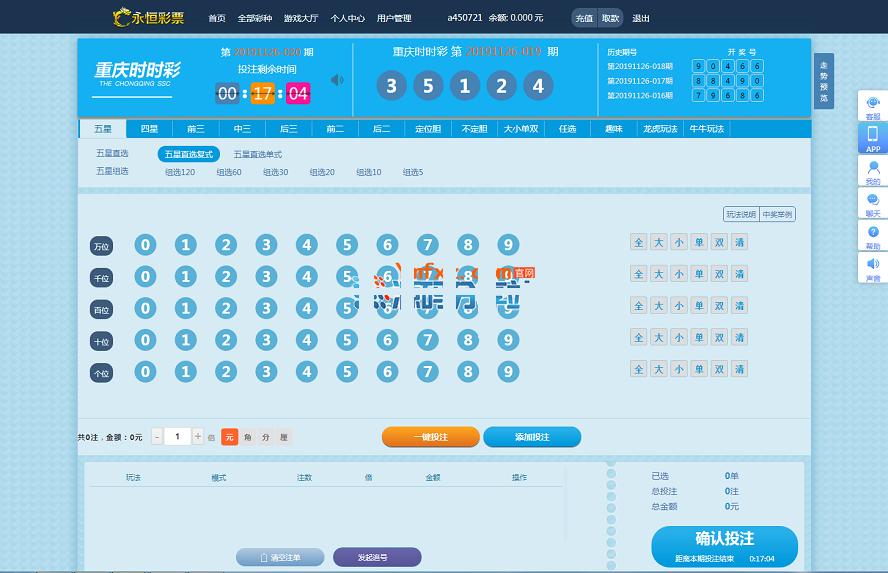Switch to the 龙虎玩法 tab
888x573 pixels.
point(660,129)
